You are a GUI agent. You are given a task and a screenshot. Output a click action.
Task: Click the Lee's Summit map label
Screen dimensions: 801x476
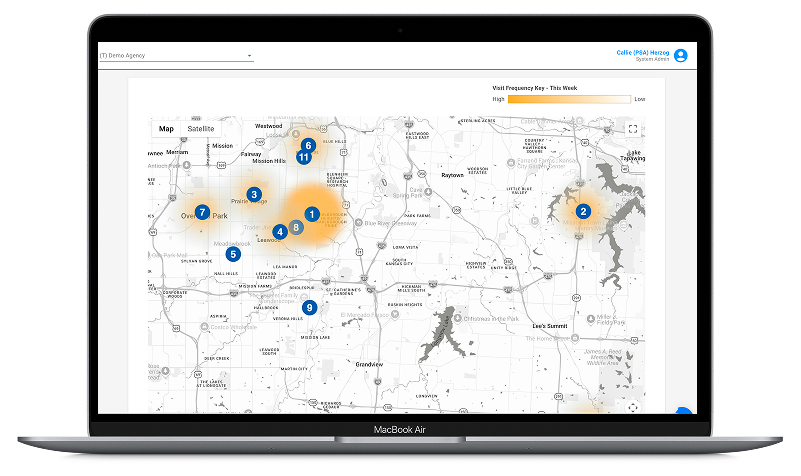[x=550, y=326]
